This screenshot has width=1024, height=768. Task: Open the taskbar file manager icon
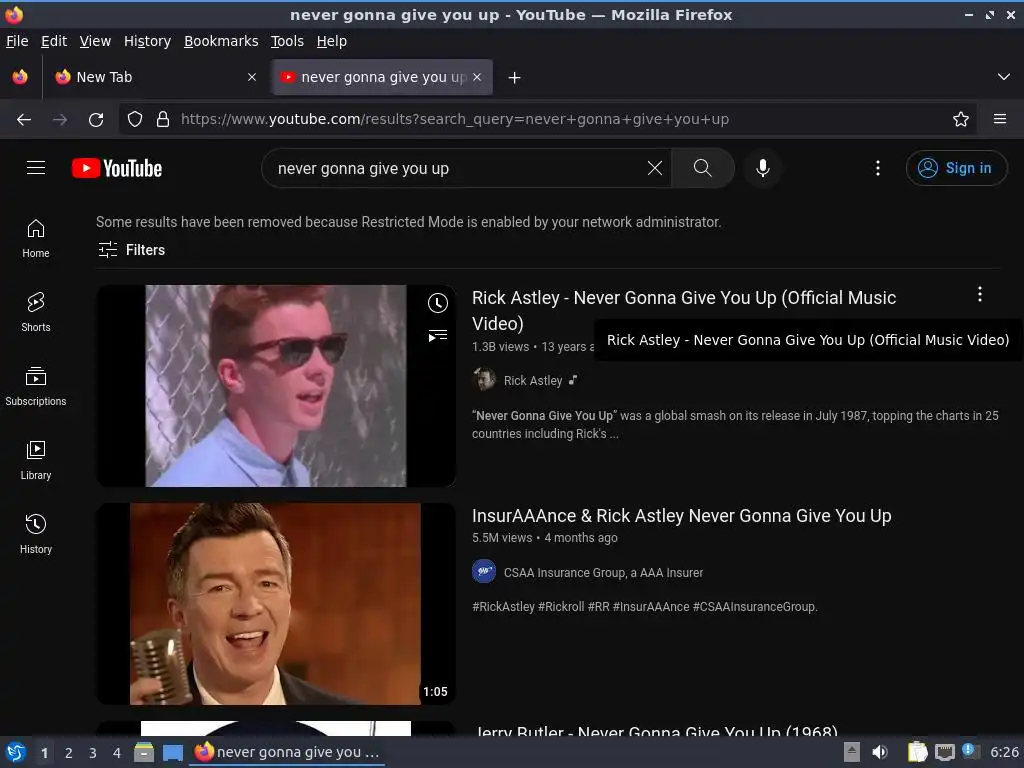point(144,752)
